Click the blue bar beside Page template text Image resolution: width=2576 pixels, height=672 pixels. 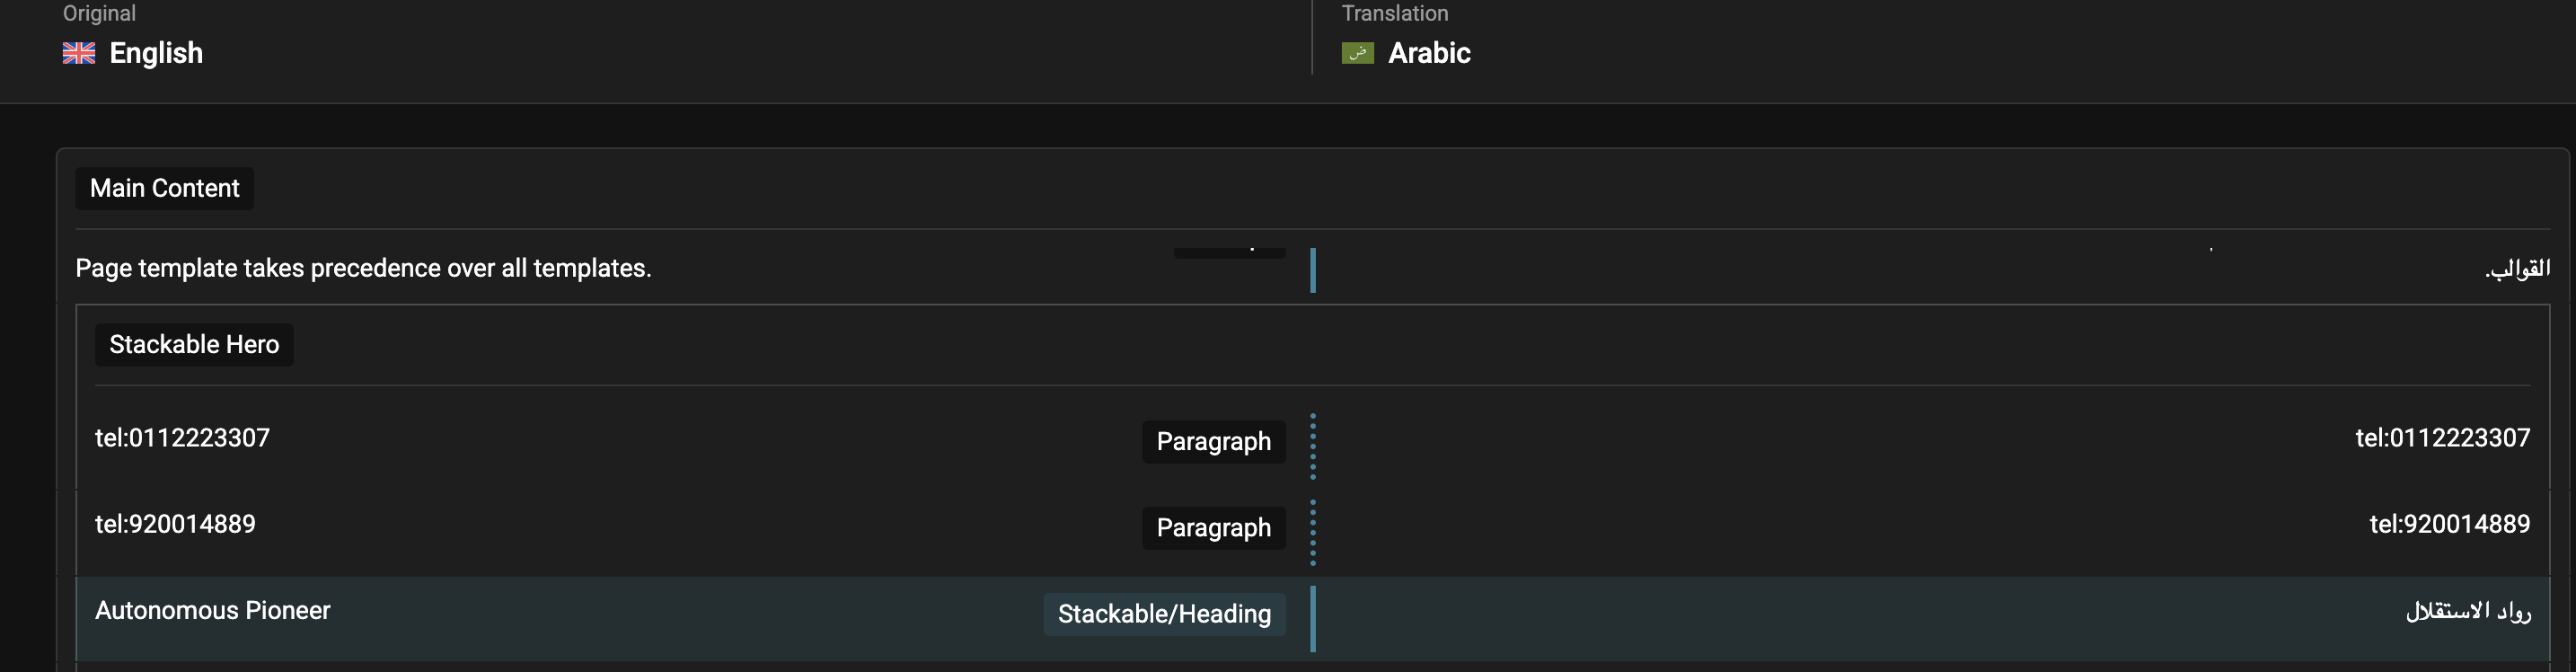pos(1313,270)
